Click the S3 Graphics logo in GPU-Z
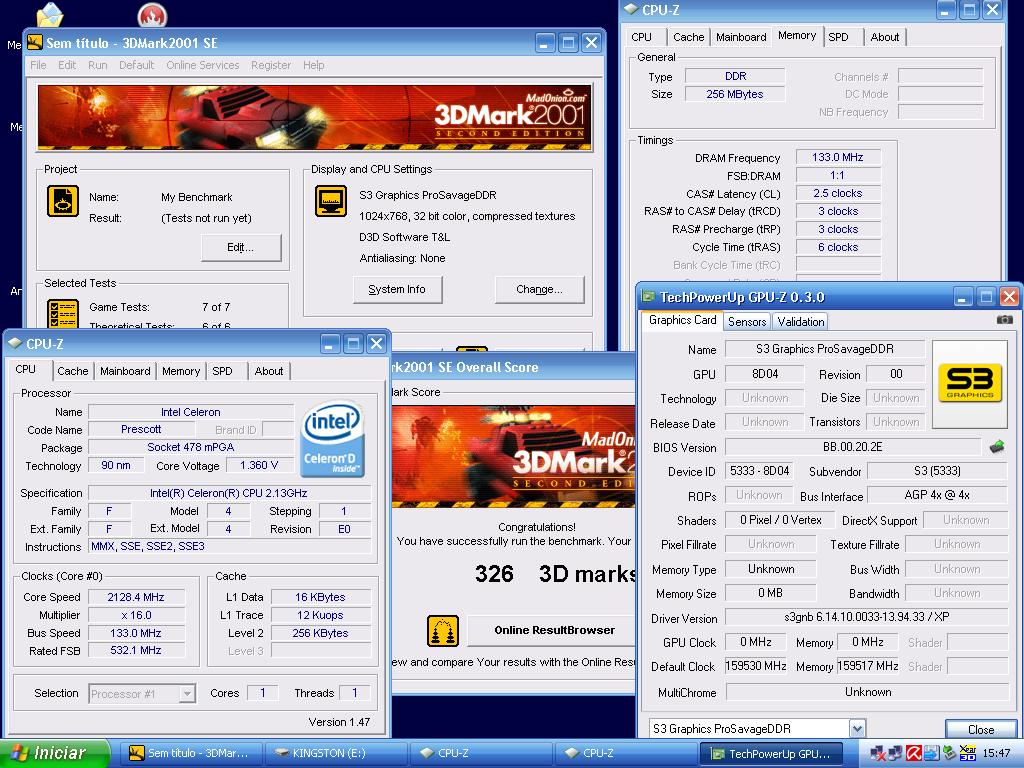The width and height of the screenshot is (1024, 768). pyautogui.click(x=970, y=383)
